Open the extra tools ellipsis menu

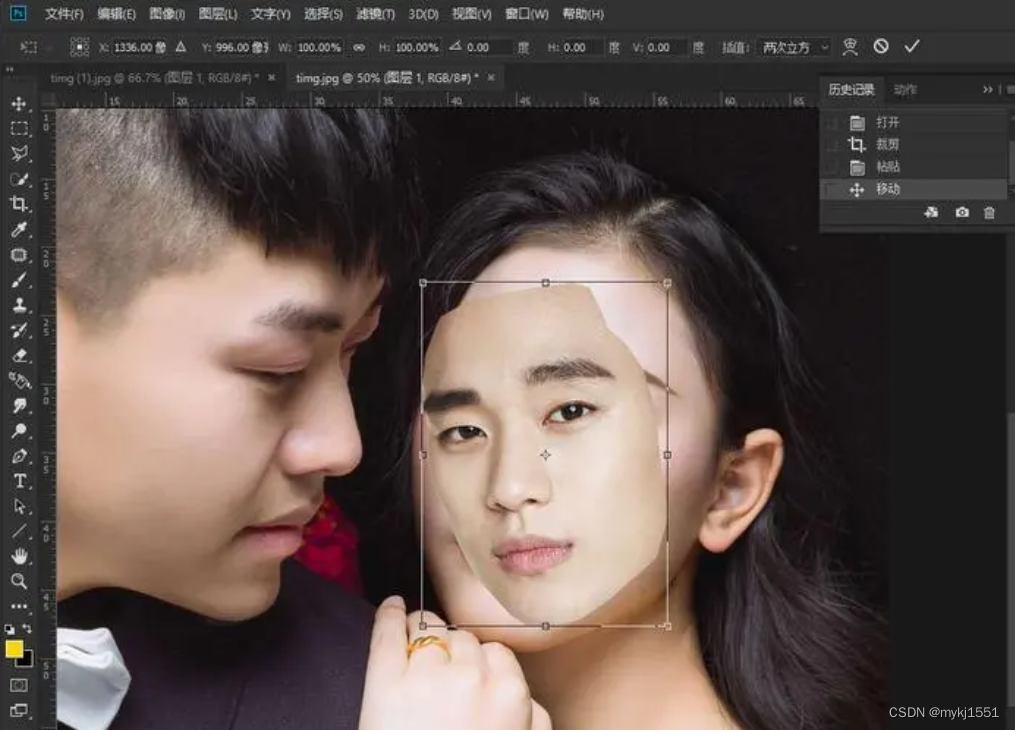19,606
